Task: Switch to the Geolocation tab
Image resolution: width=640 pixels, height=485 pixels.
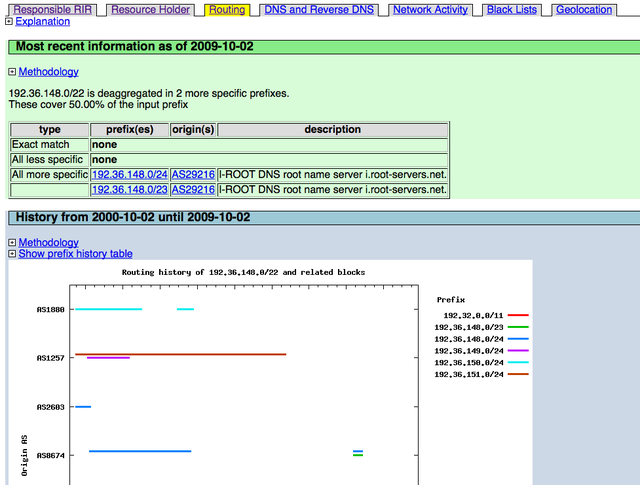Action: pyautogui.click(x=584, y=10)
